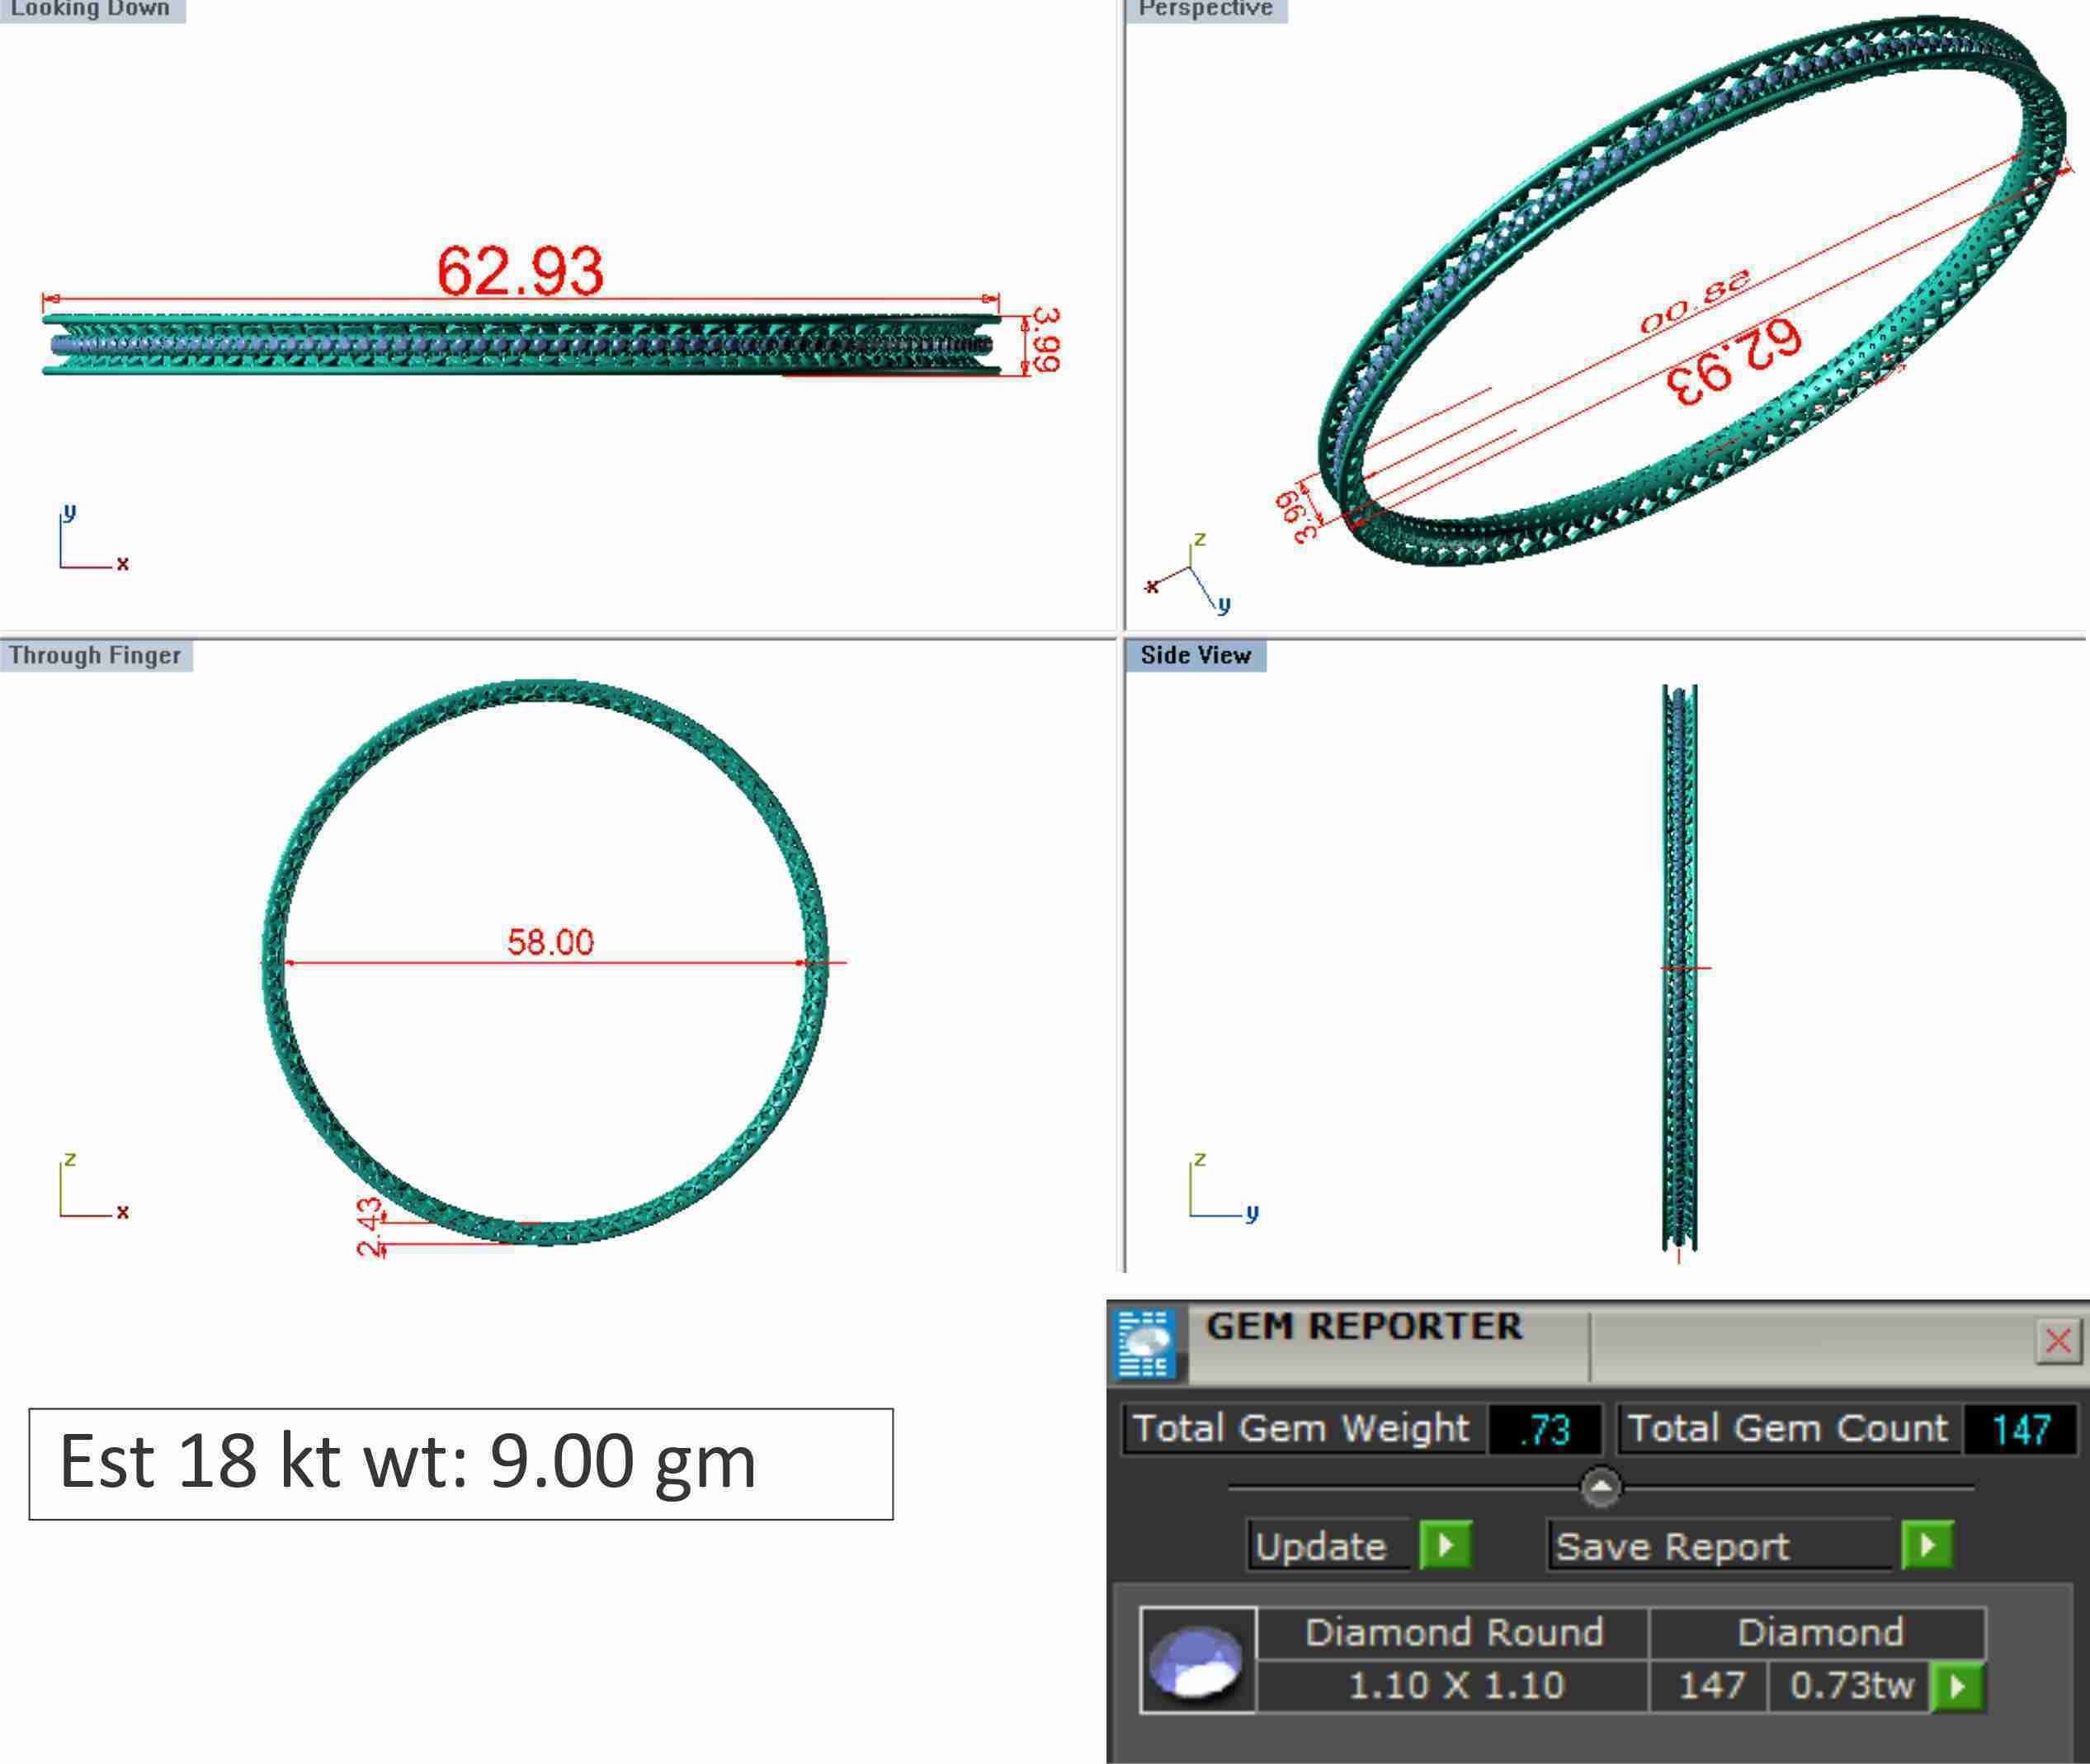Click the green arrow beside 0.73tw

tap(1957, 1686)
